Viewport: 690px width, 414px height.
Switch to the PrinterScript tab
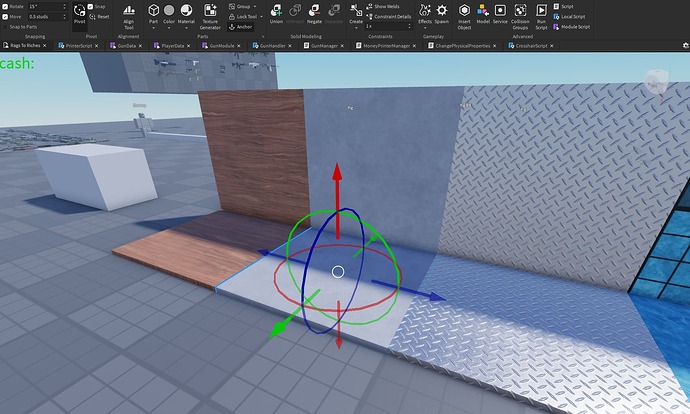click(x=79, y=46)
